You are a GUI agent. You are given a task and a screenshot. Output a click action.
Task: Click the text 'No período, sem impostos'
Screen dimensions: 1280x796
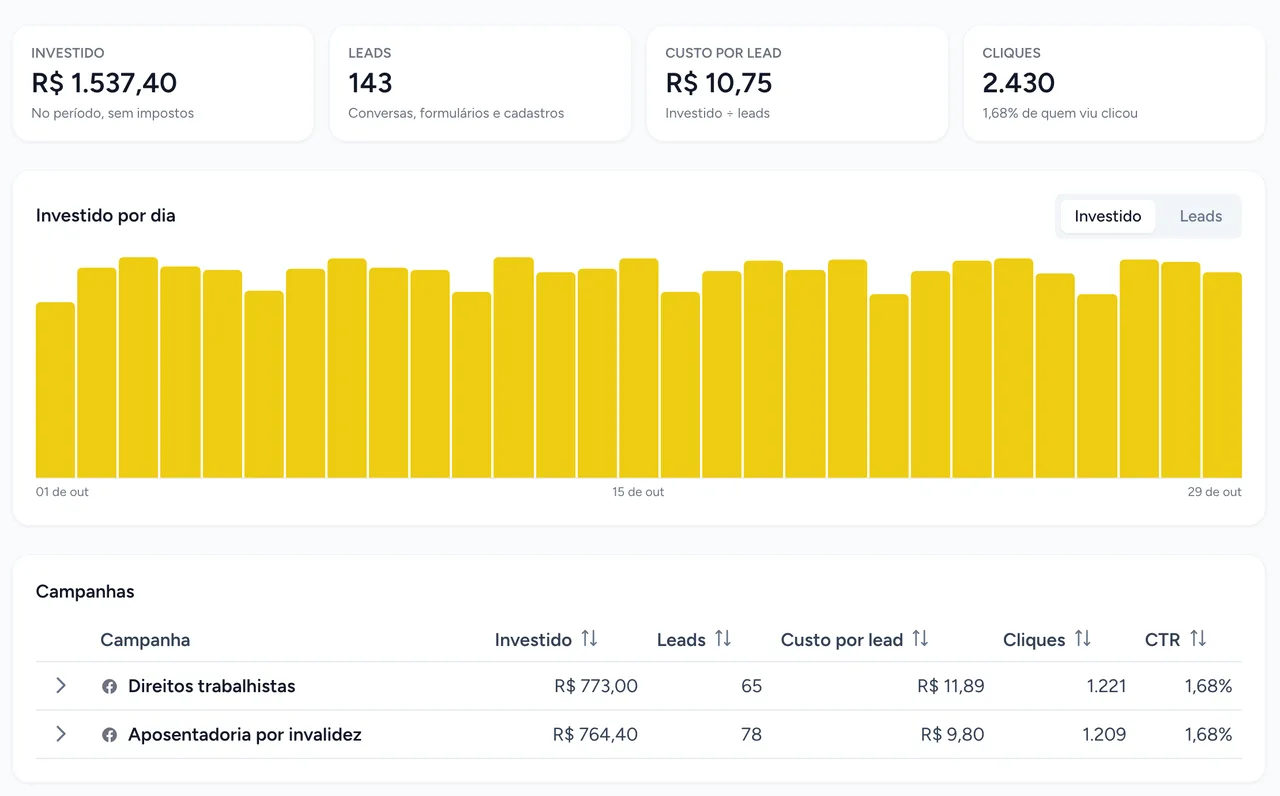coord(113,113)
